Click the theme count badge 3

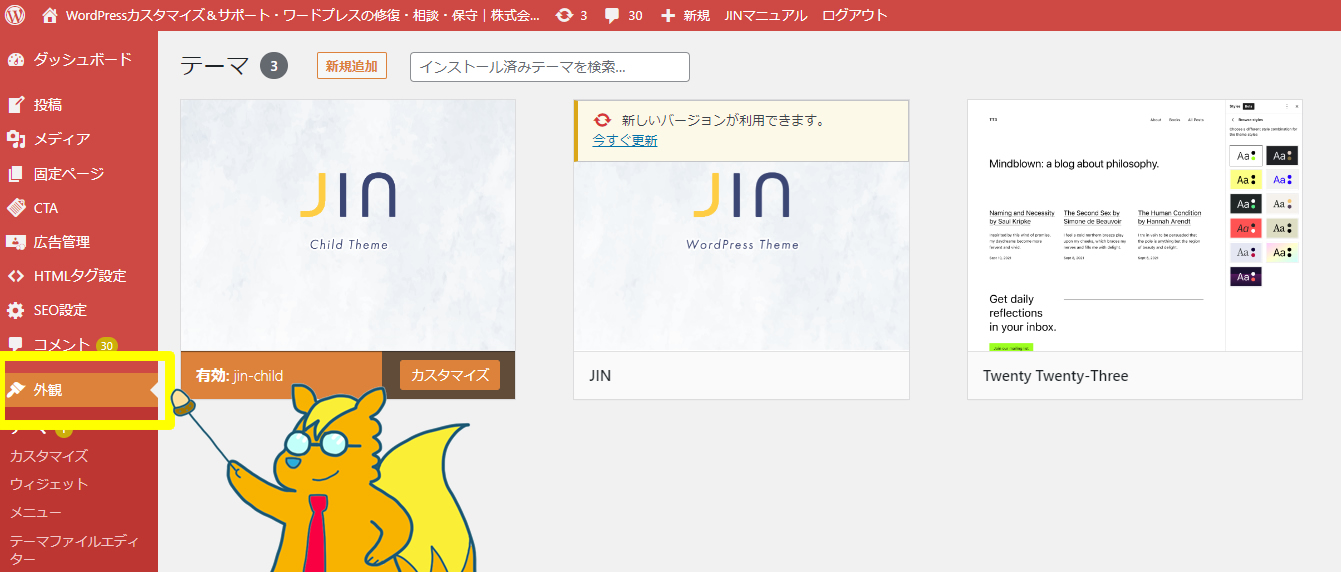[274, 67]
